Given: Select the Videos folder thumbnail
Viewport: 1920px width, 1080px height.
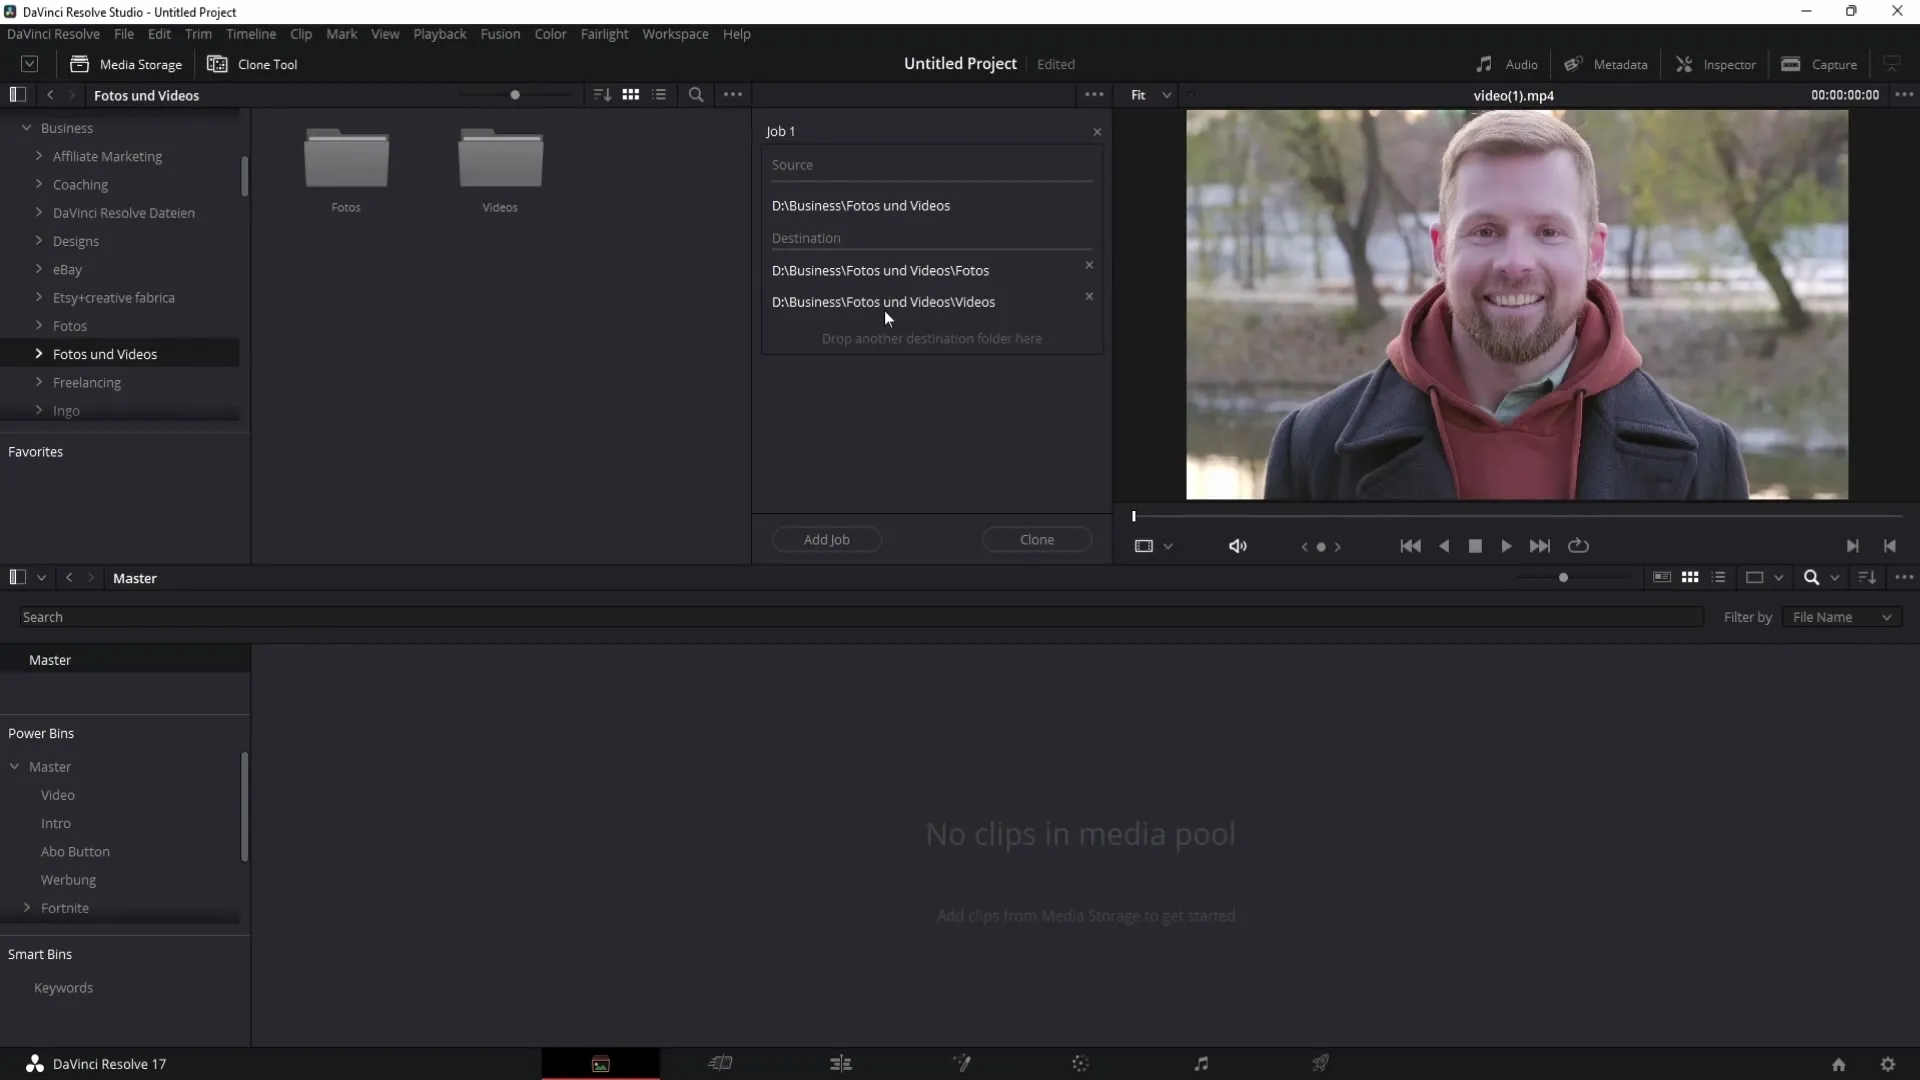Looking at the screenshot, I should click(500, 158).
